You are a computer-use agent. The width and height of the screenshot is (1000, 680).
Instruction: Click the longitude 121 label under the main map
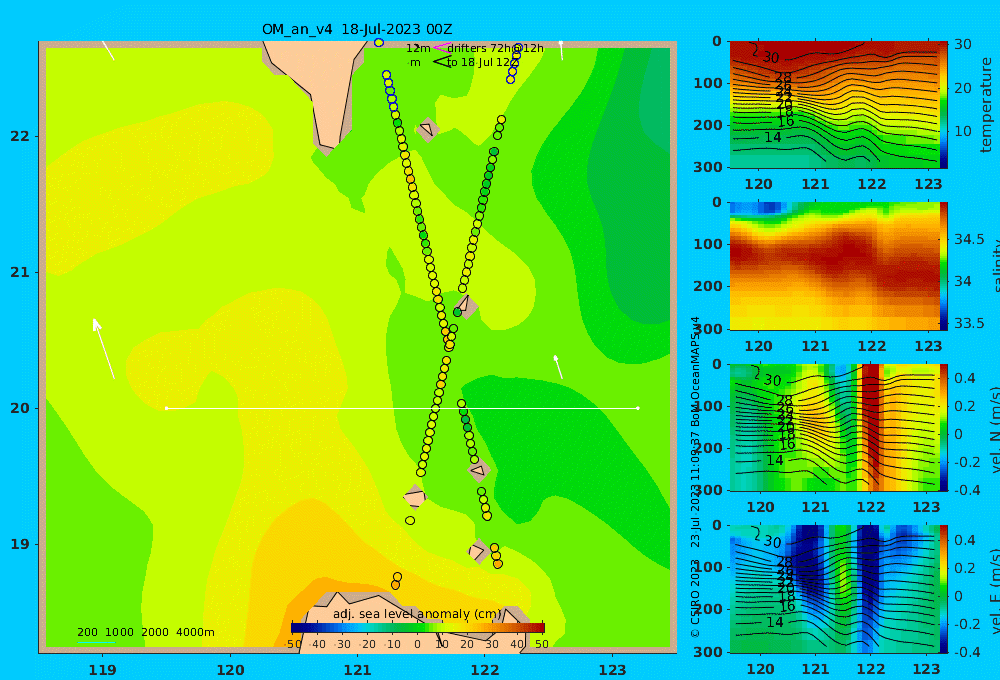coord(357,670)
